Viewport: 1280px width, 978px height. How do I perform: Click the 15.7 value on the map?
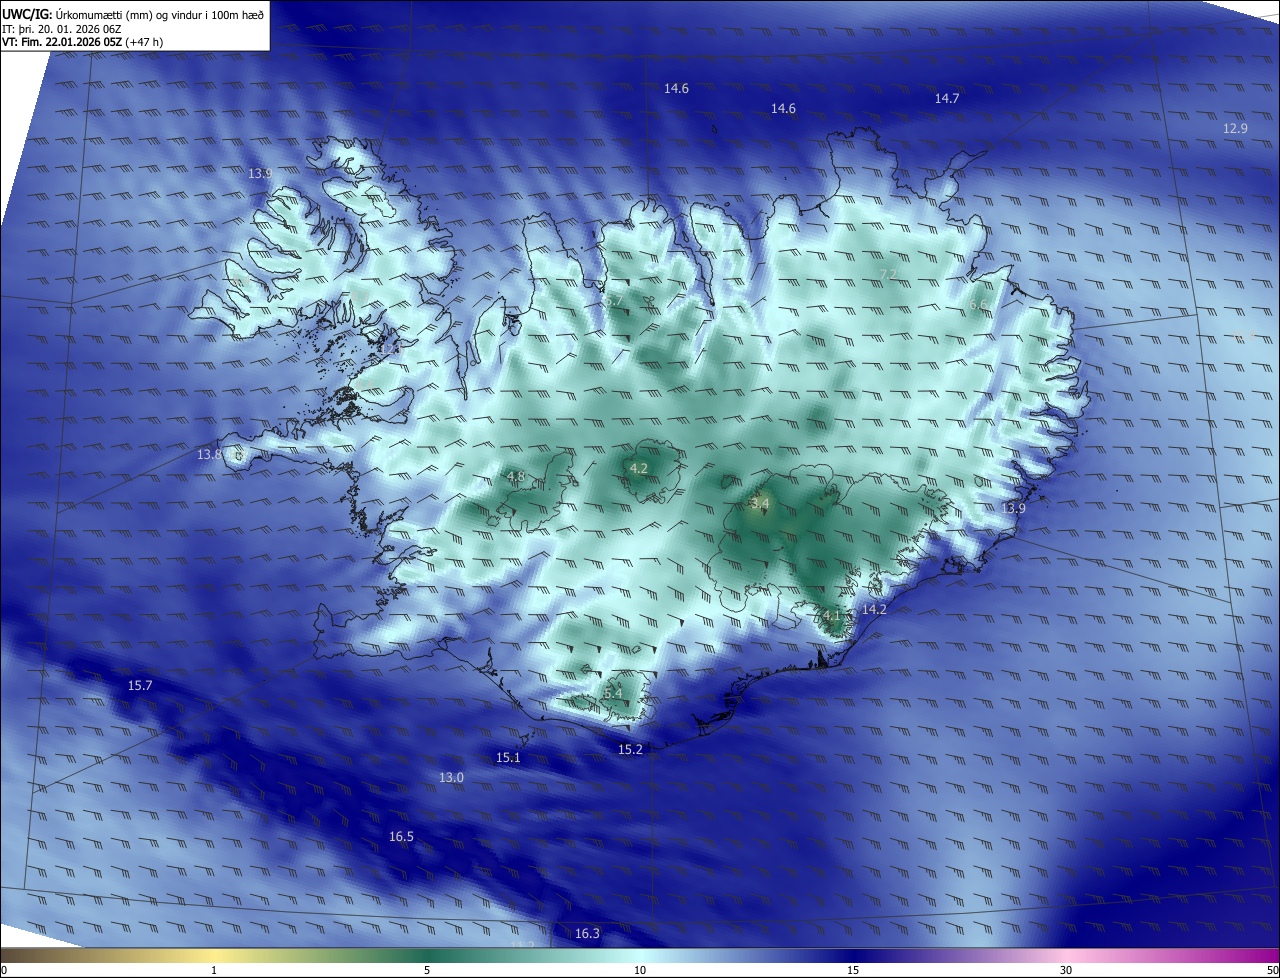tap(140, 685)
